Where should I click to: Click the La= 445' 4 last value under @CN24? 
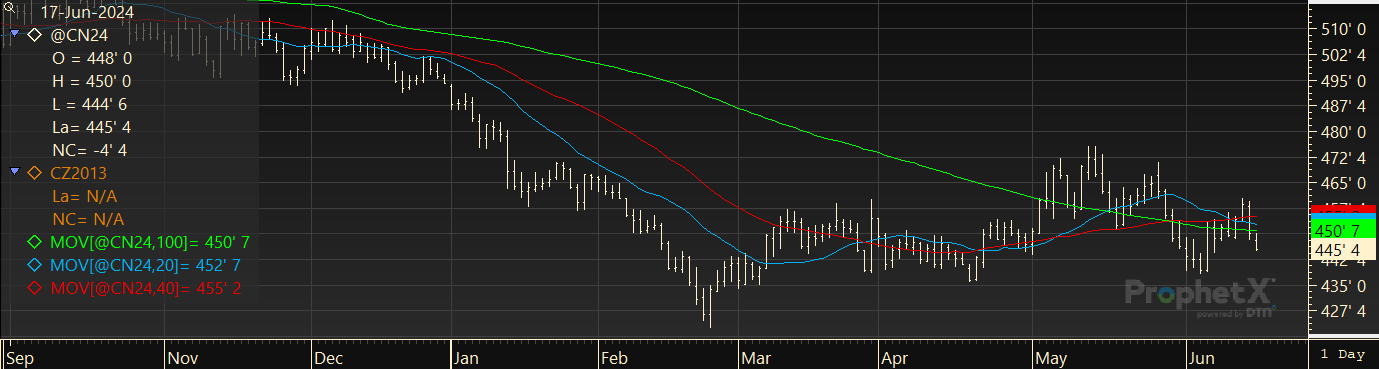click(92, 127)
